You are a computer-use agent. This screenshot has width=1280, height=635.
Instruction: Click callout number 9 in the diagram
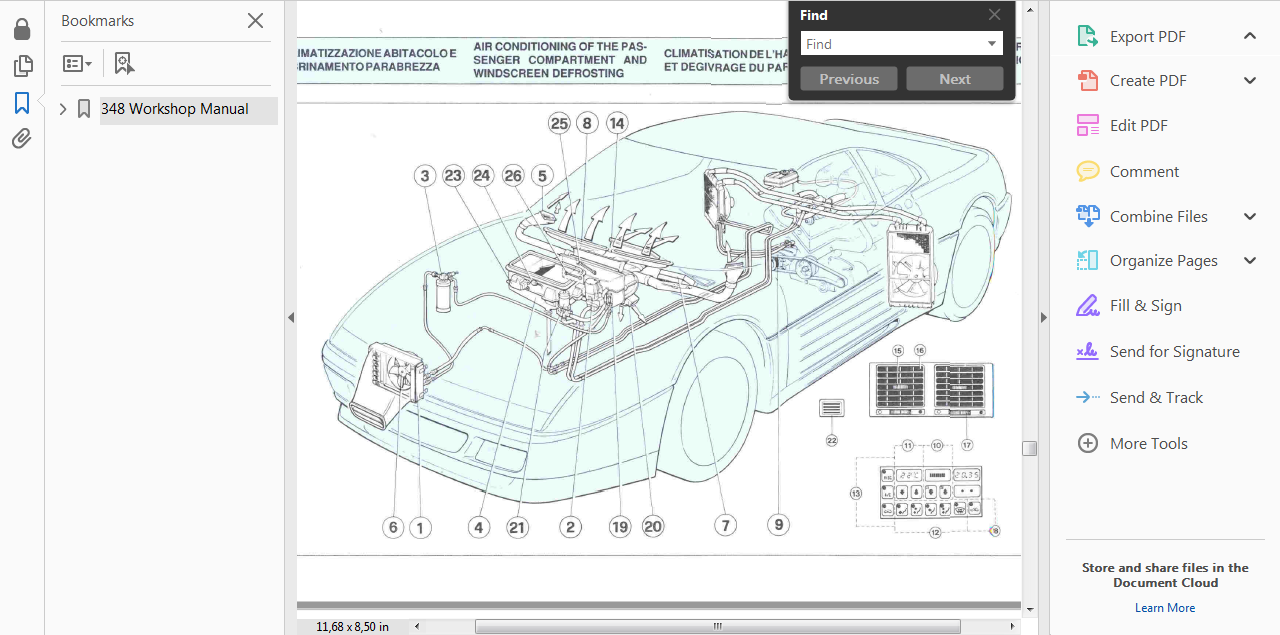pos(779,524)
